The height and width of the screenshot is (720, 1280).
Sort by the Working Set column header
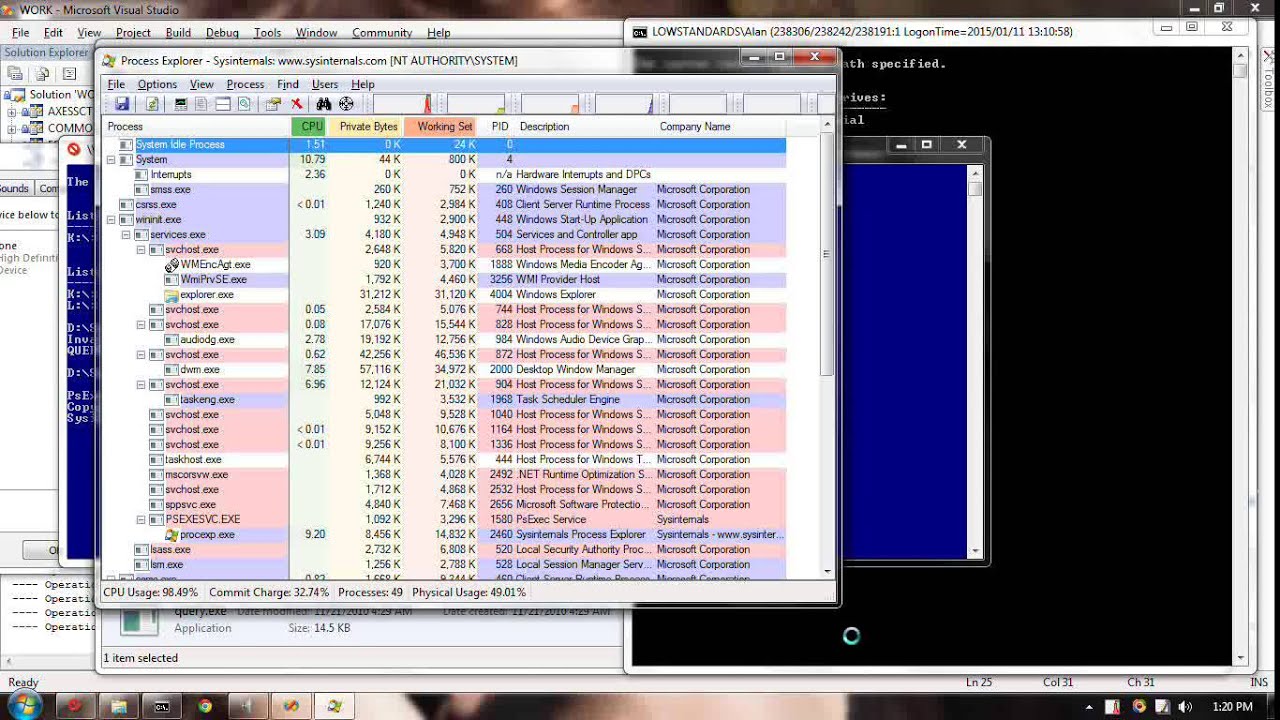click(442, 127)
